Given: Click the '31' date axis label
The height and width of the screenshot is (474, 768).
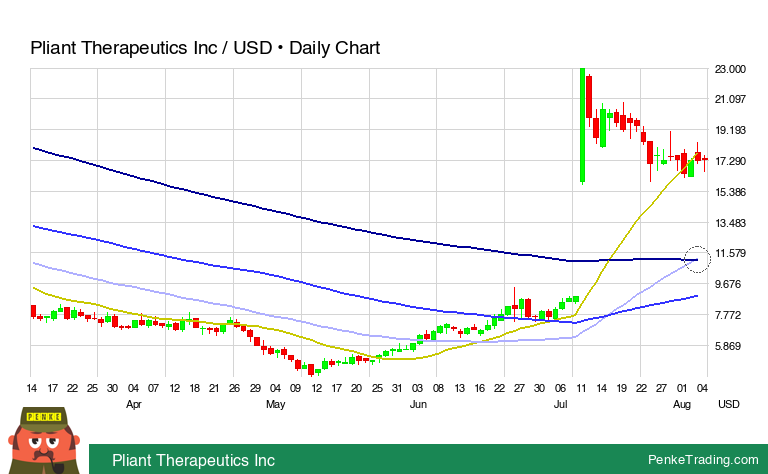Looking at the screenshot, I should (397, 388).
